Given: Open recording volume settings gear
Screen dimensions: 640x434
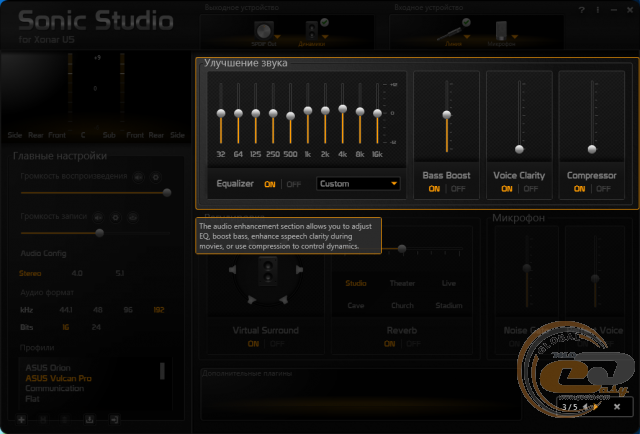Looking at the screenshot, I should point(116,217).
